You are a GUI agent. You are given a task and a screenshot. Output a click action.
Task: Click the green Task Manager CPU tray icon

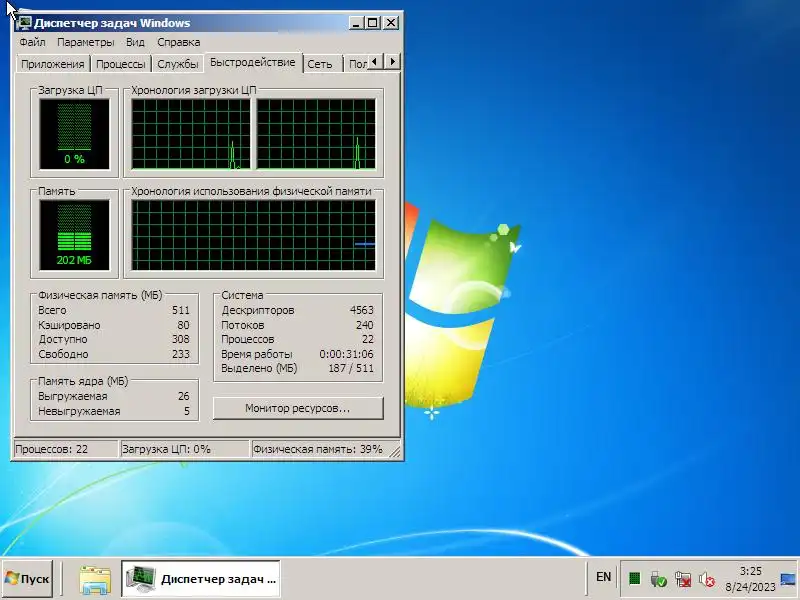tap(635, 579)
